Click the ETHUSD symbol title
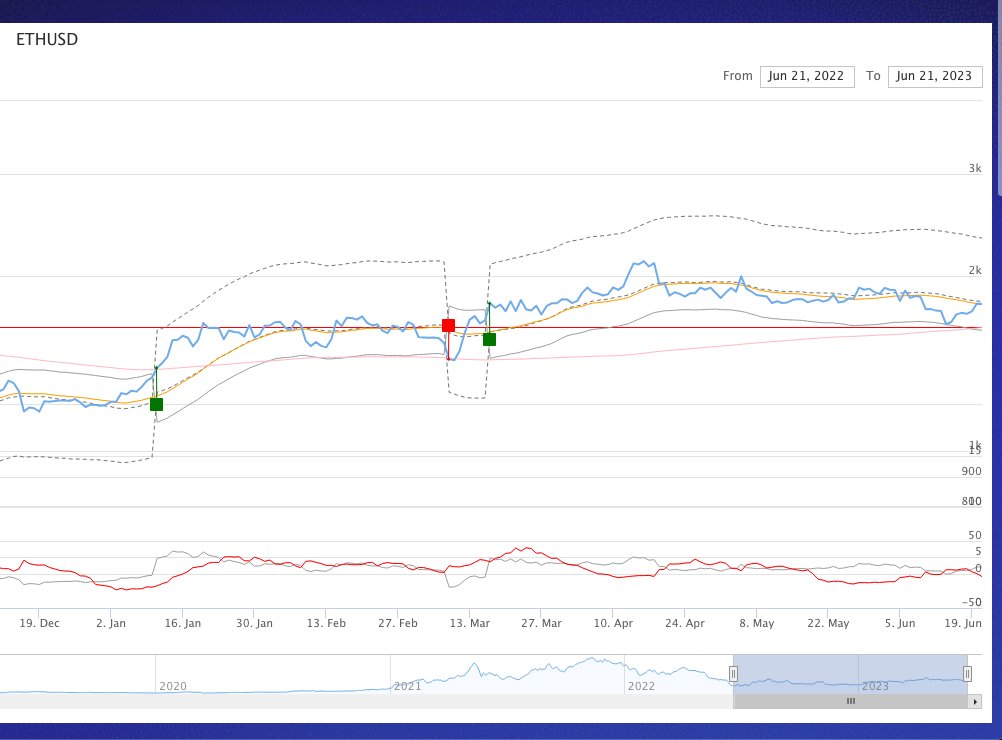Screen dimensions: 1002x740 pos(46,40)
